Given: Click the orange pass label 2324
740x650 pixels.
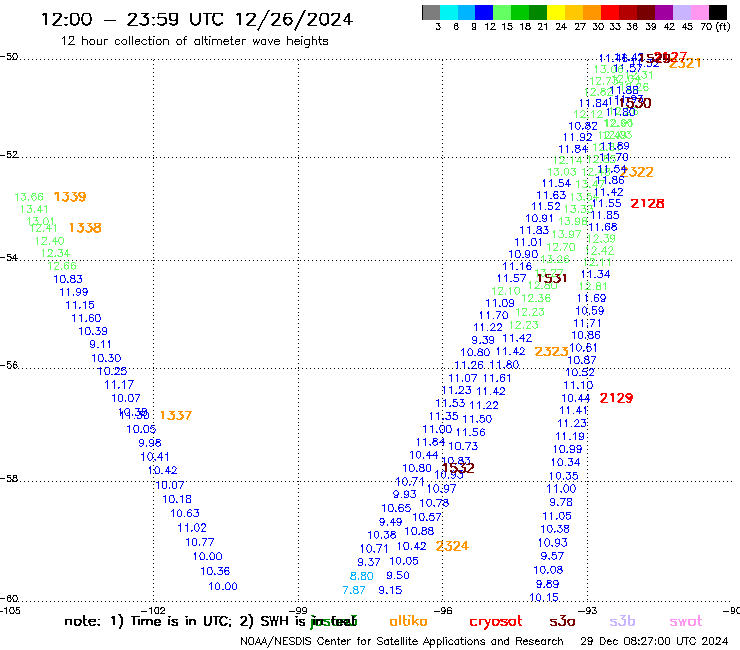Looking at the screenshot, I should click(452, 546).
